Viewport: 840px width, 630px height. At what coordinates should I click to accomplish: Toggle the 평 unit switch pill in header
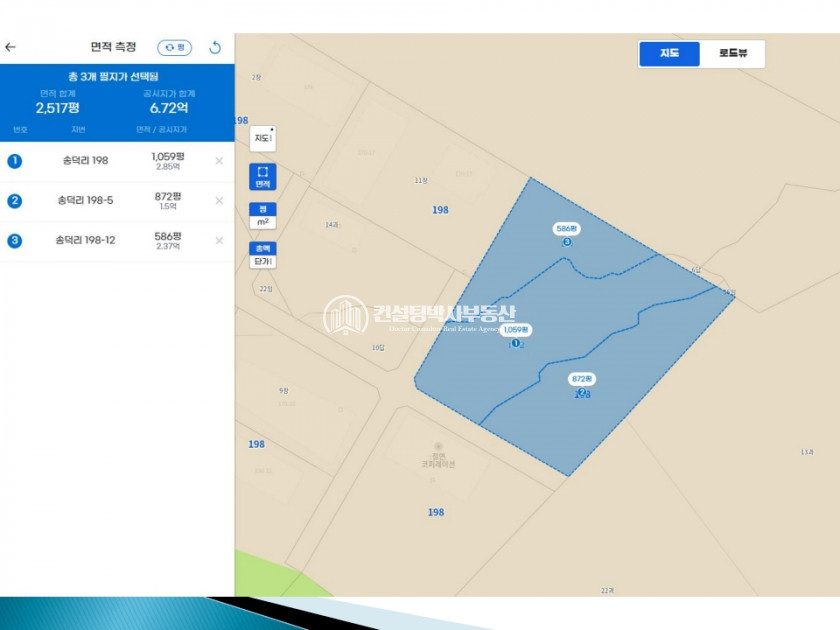click(174, 47)
